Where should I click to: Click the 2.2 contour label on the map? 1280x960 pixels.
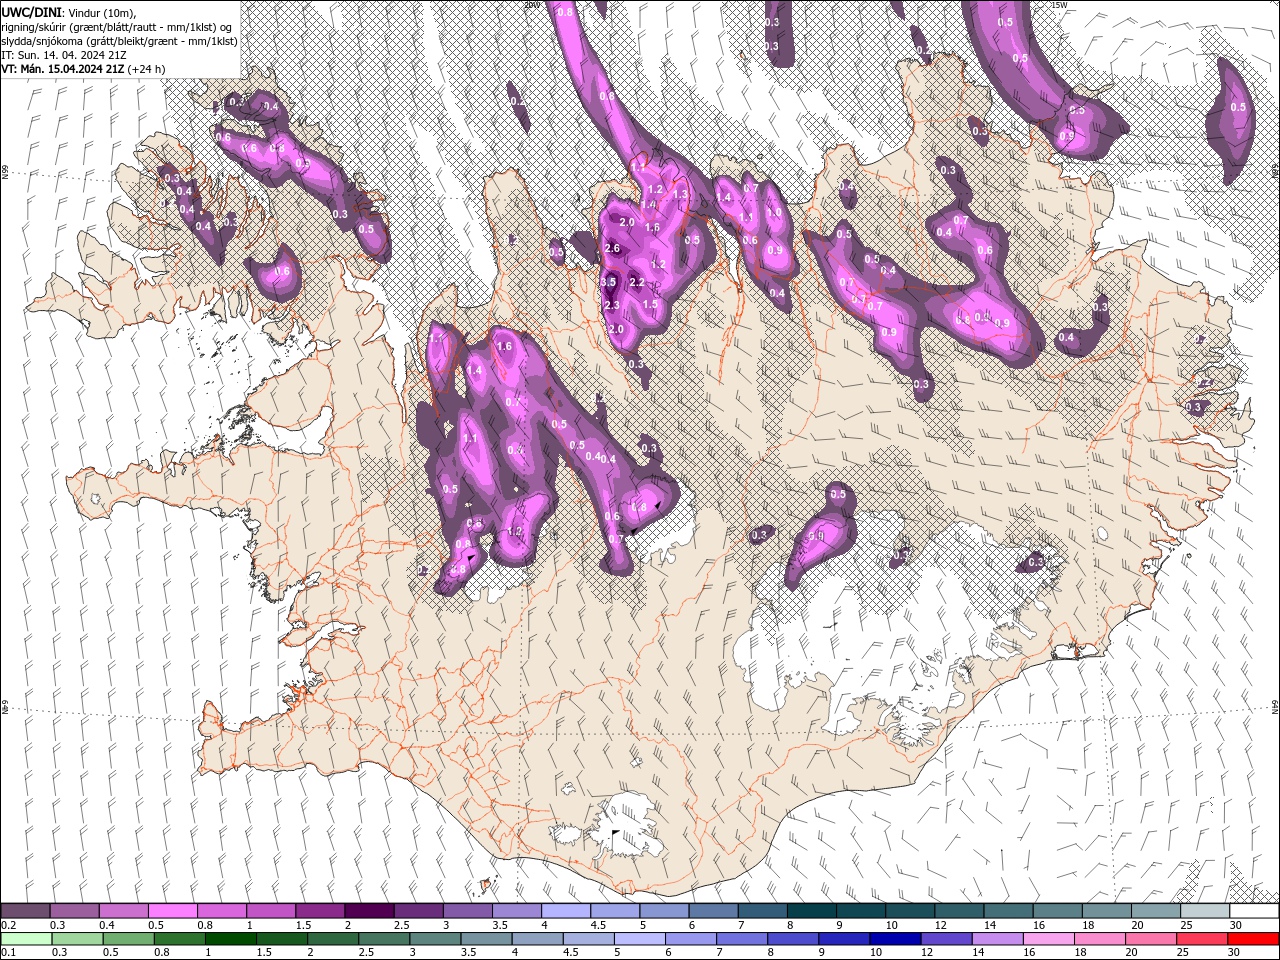[x=636, y=283]
